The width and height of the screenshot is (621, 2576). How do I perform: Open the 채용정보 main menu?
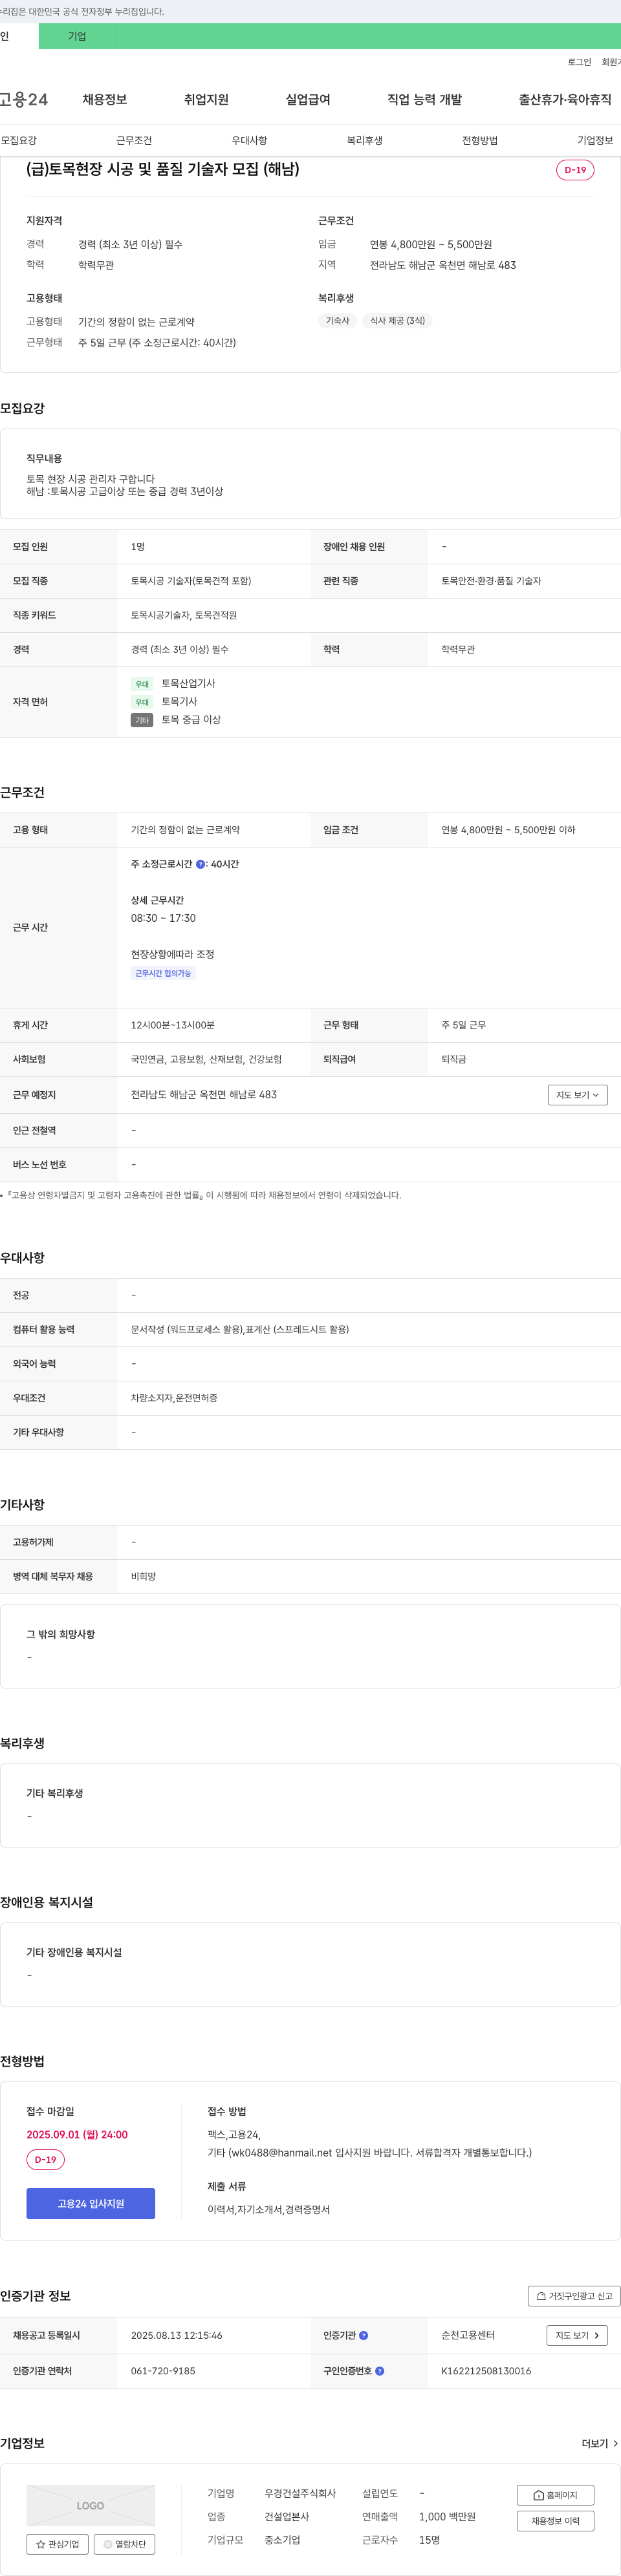pyautogui.click(x=104, y=100)
